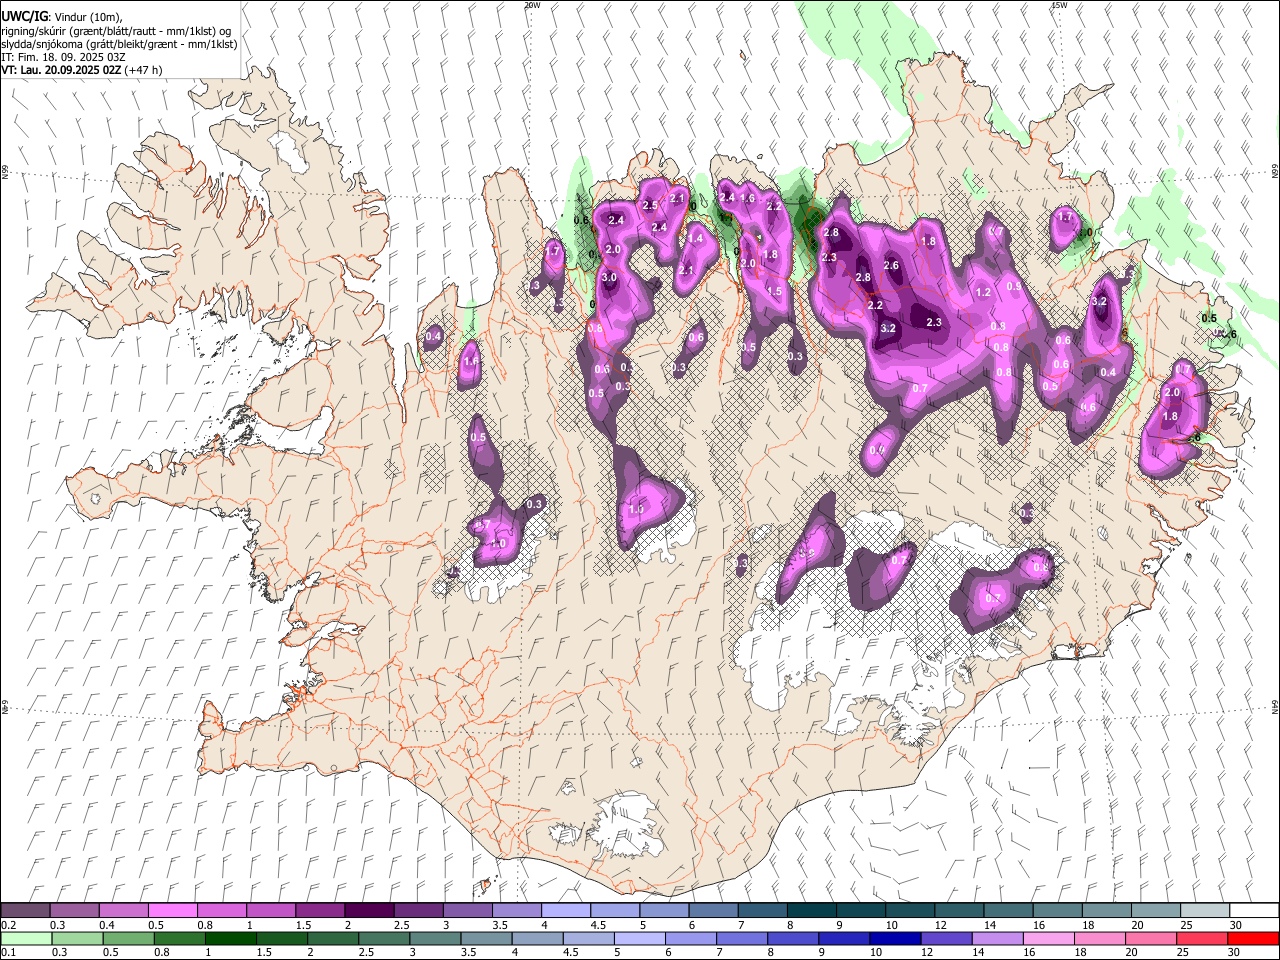Select the snow-scale swatch between 1 and 1.5
The height and width of the screenshot is (960, 1280).
click(x=270, y=911)
